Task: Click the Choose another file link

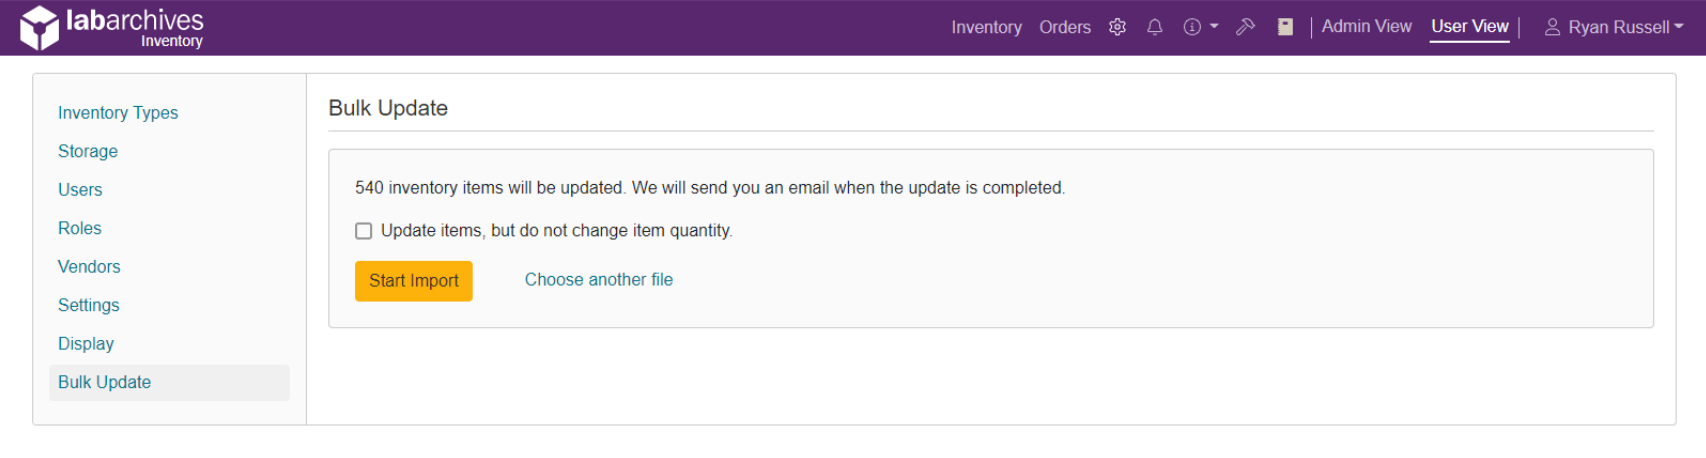Action: pyautogui.click(x=599, y=280)
